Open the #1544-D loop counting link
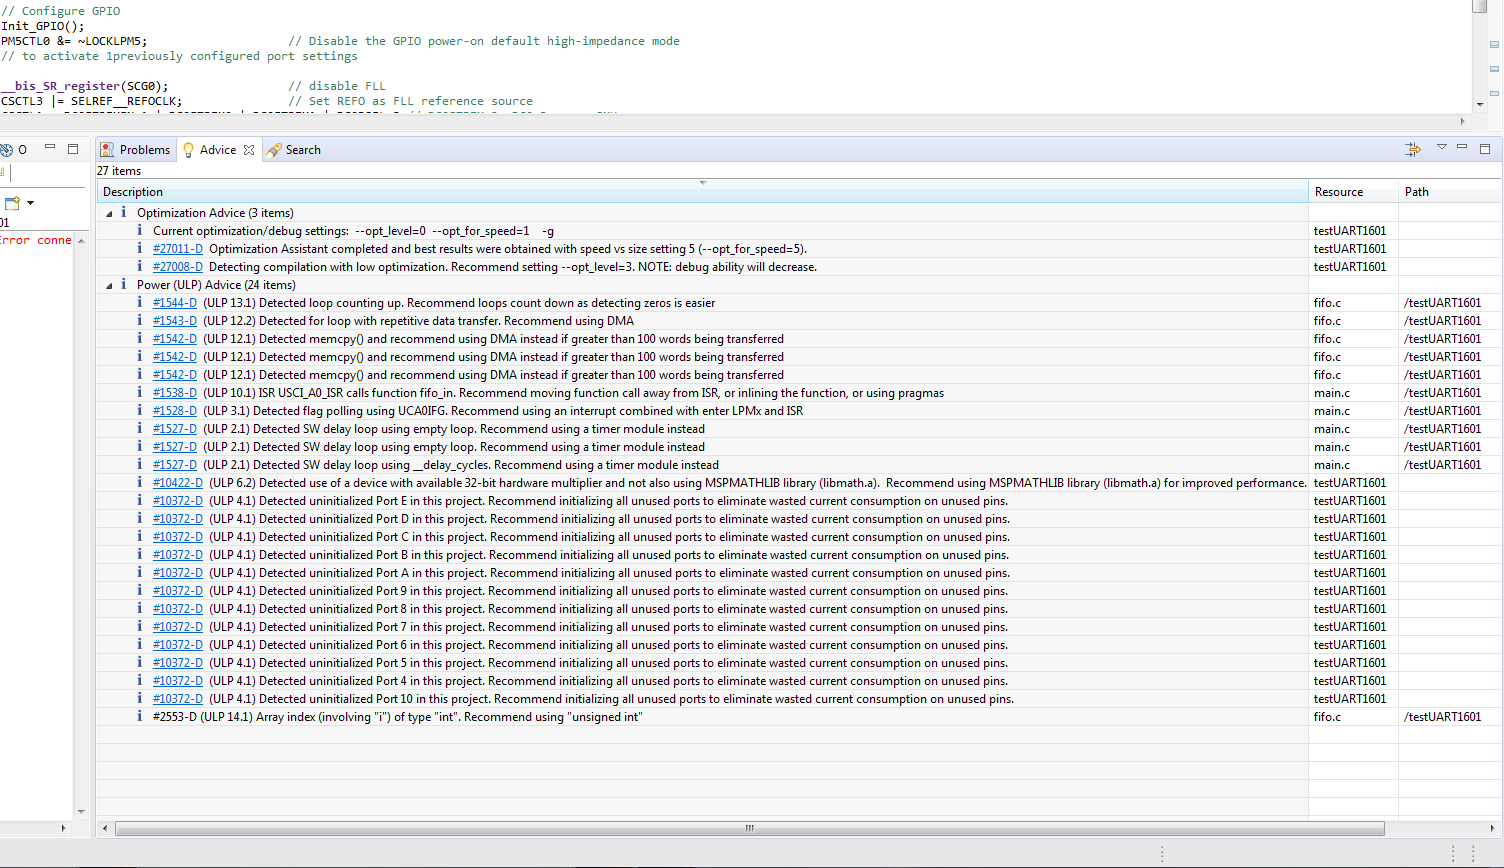Viewport: 1504px width, 868px height. (x=175, y=303)
